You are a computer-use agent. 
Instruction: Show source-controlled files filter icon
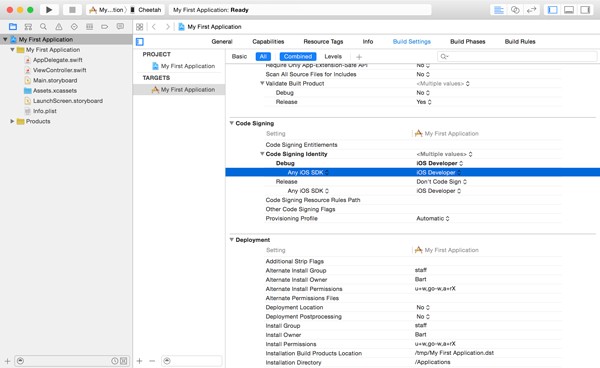click(124, 361)
